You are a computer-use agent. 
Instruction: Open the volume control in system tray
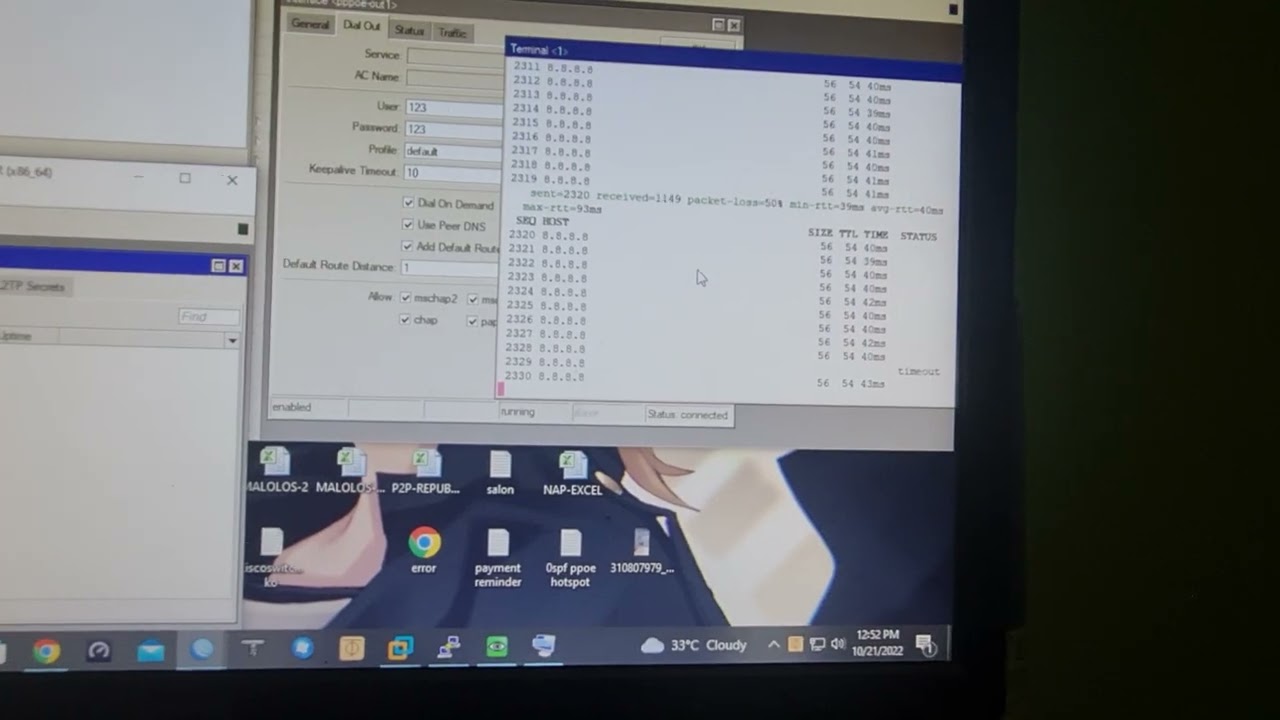(x=838, y=644)
